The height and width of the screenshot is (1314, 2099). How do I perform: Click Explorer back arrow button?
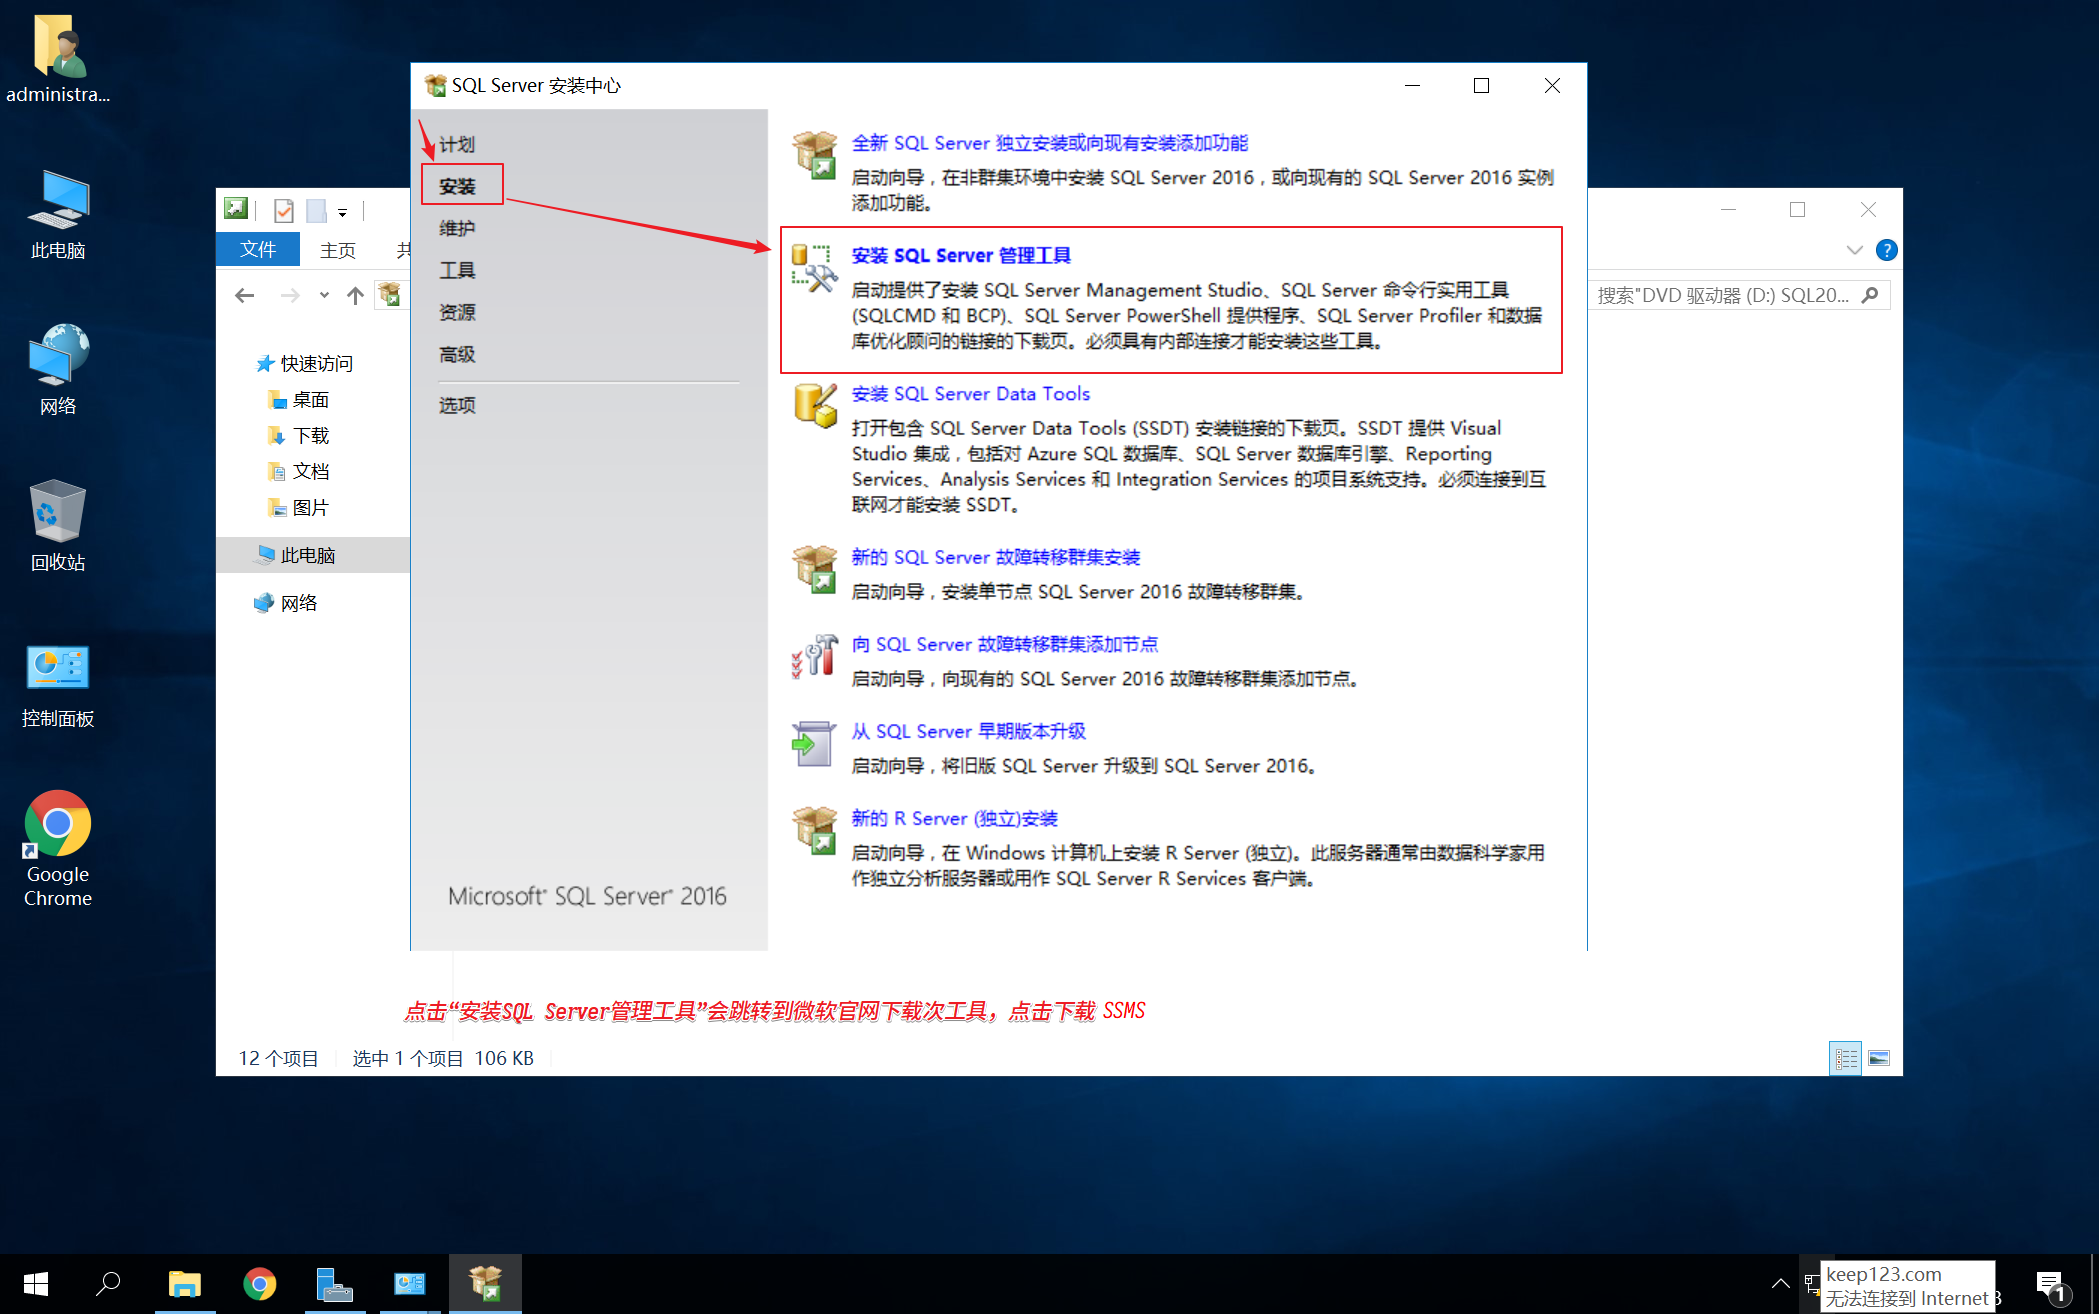point(245,295)
